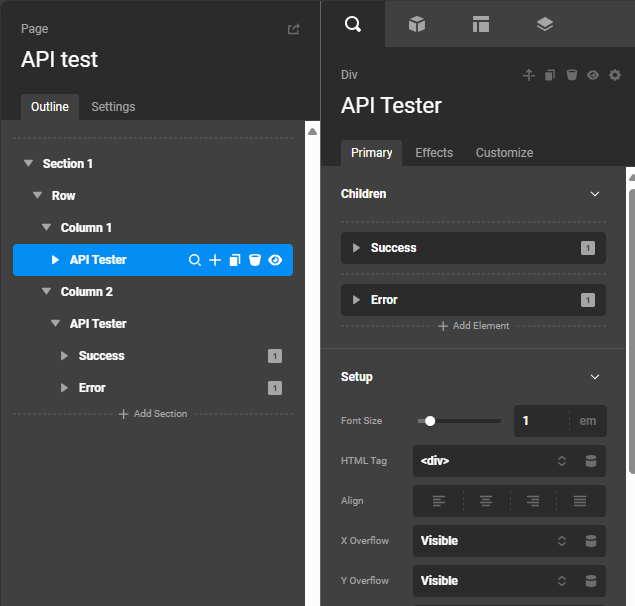This screenshot has height=606, width=635.
Task: Click the page export icon
Action: coord(293,30)
